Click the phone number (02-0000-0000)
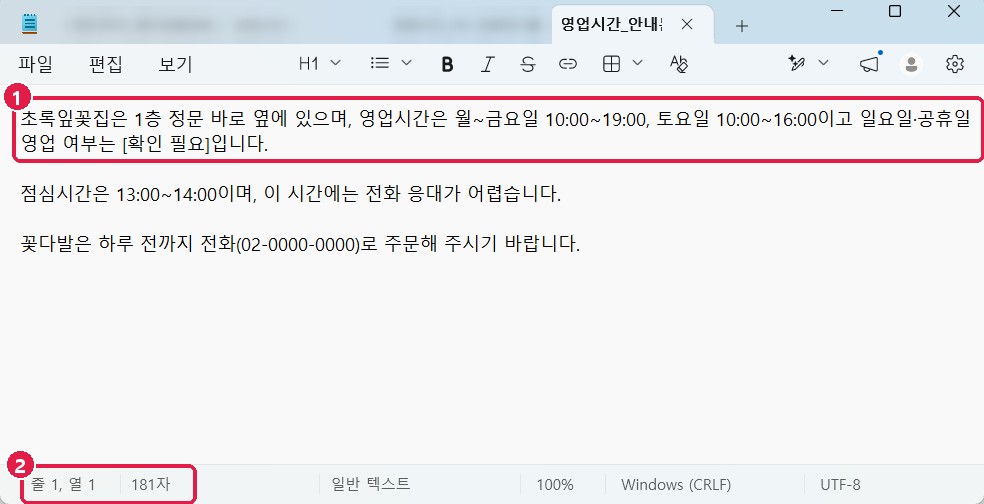Image resolution: width=984 pixels, height=504 pixels. tap(297, 244)
